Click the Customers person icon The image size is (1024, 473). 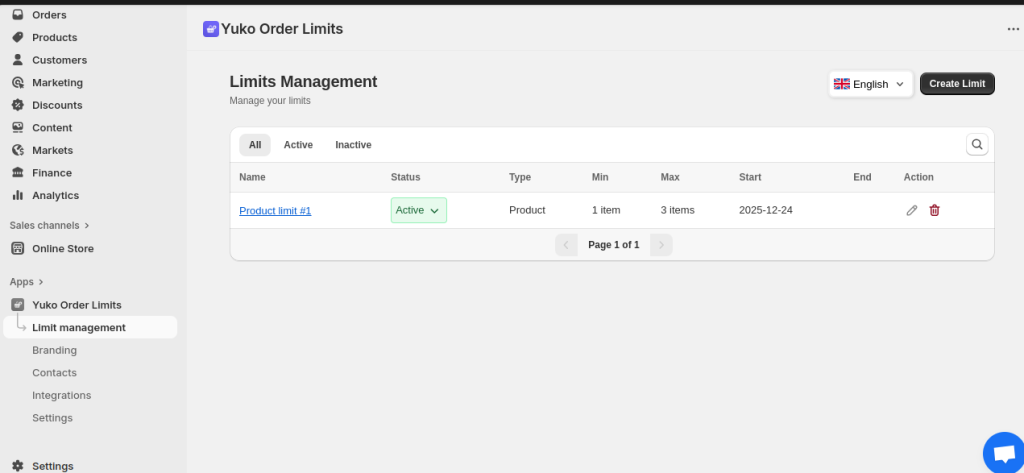[x=18, y=59]
